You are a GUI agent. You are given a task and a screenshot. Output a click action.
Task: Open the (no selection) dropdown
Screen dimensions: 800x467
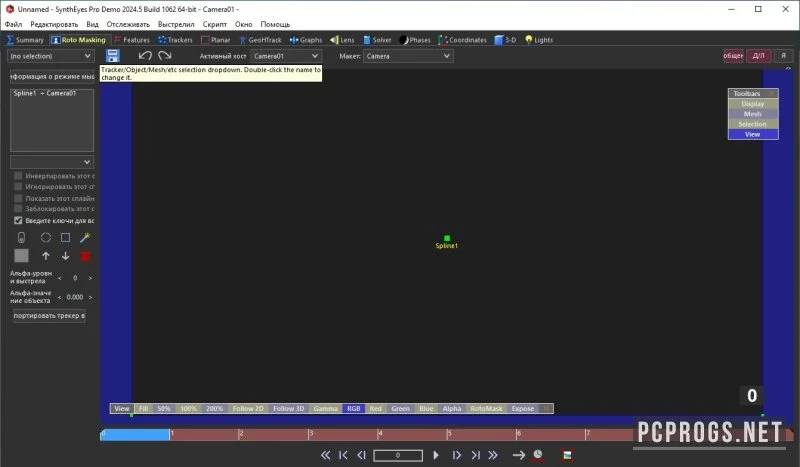pos(51,56)
